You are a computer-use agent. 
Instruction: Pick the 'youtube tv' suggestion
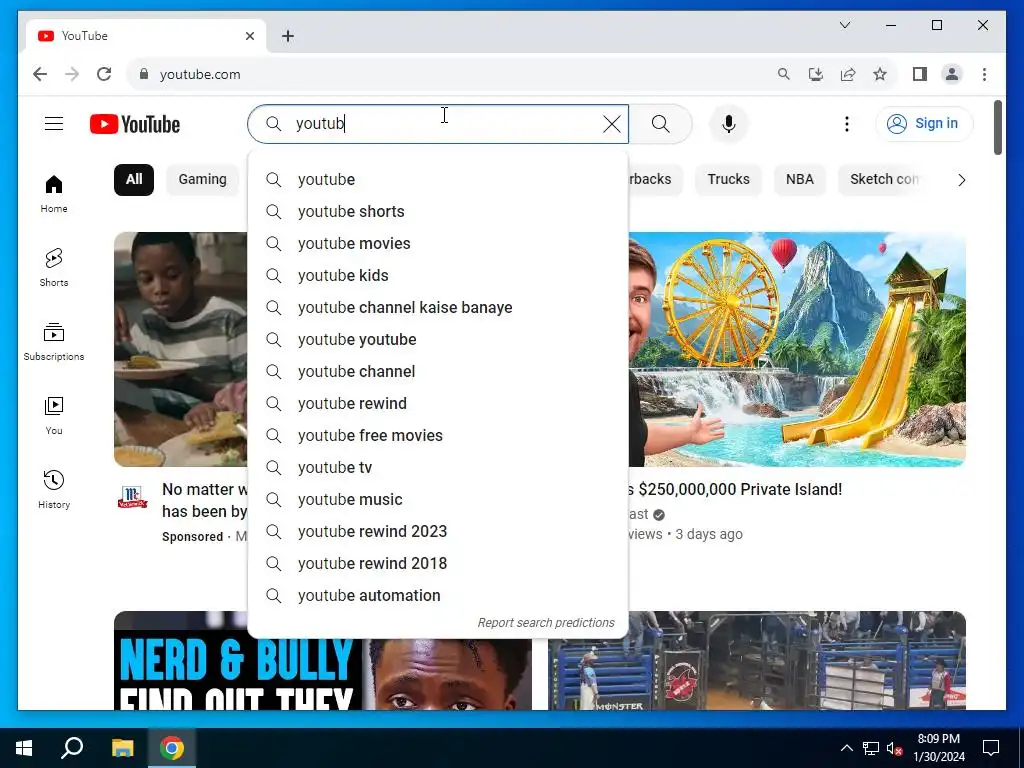(x=438, y=468)
